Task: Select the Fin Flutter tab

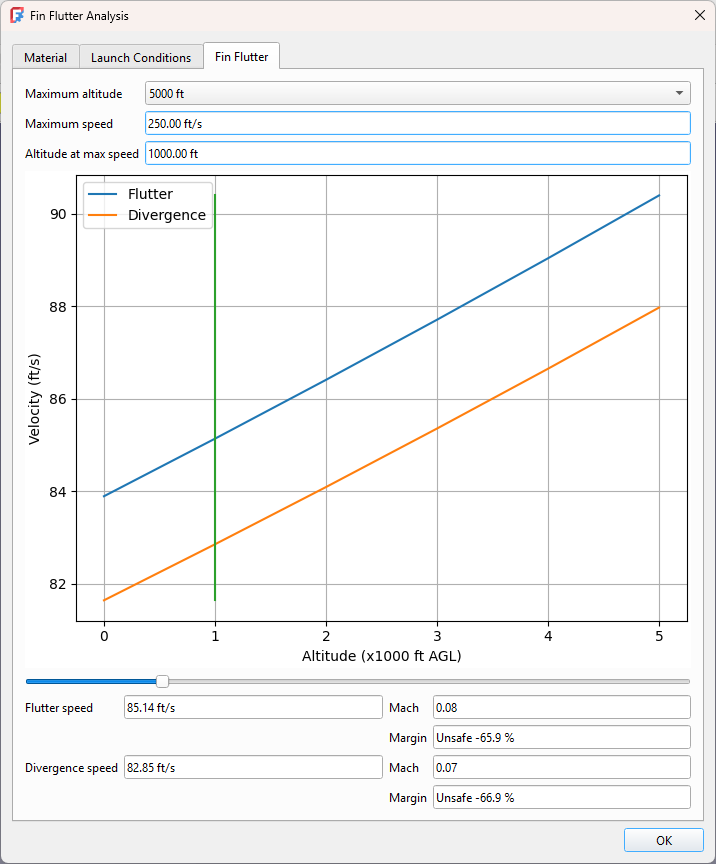Action: (x=241, y=57)
